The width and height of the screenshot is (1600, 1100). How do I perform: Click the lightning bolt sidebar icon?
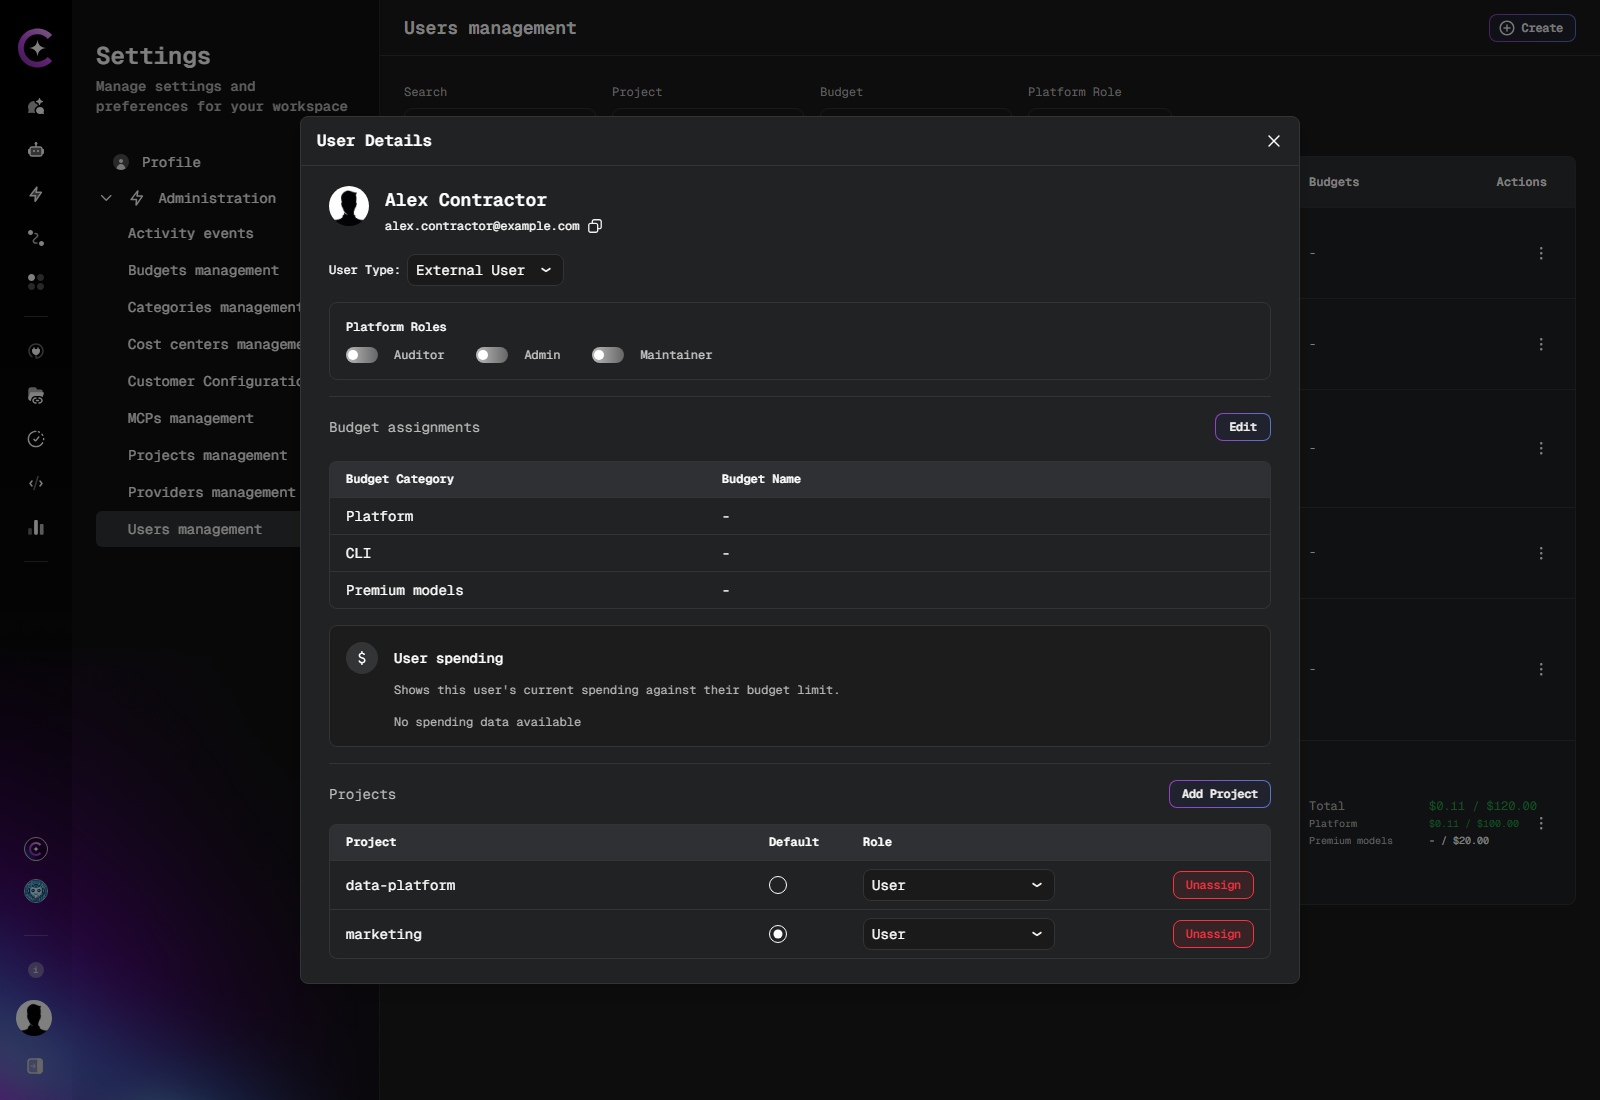[36, 194]
